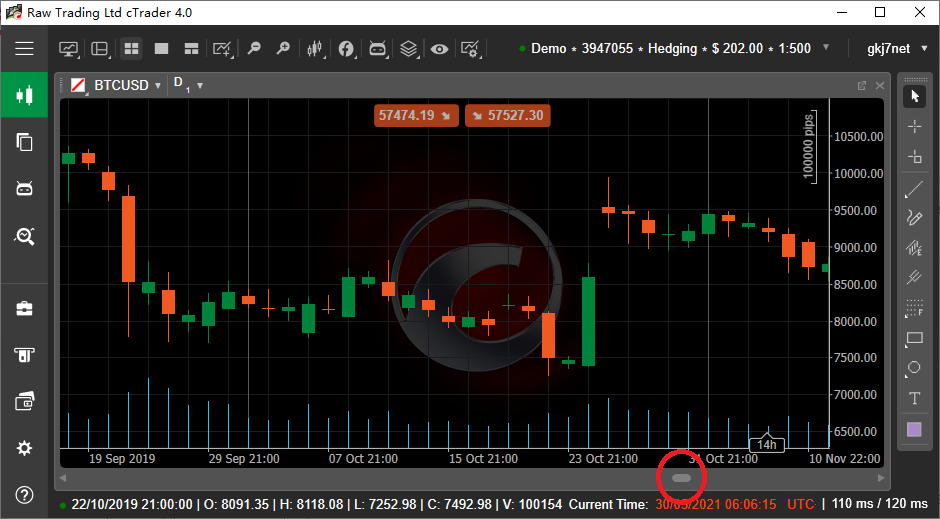Open the new chart toolbar icon

(69, 49)
